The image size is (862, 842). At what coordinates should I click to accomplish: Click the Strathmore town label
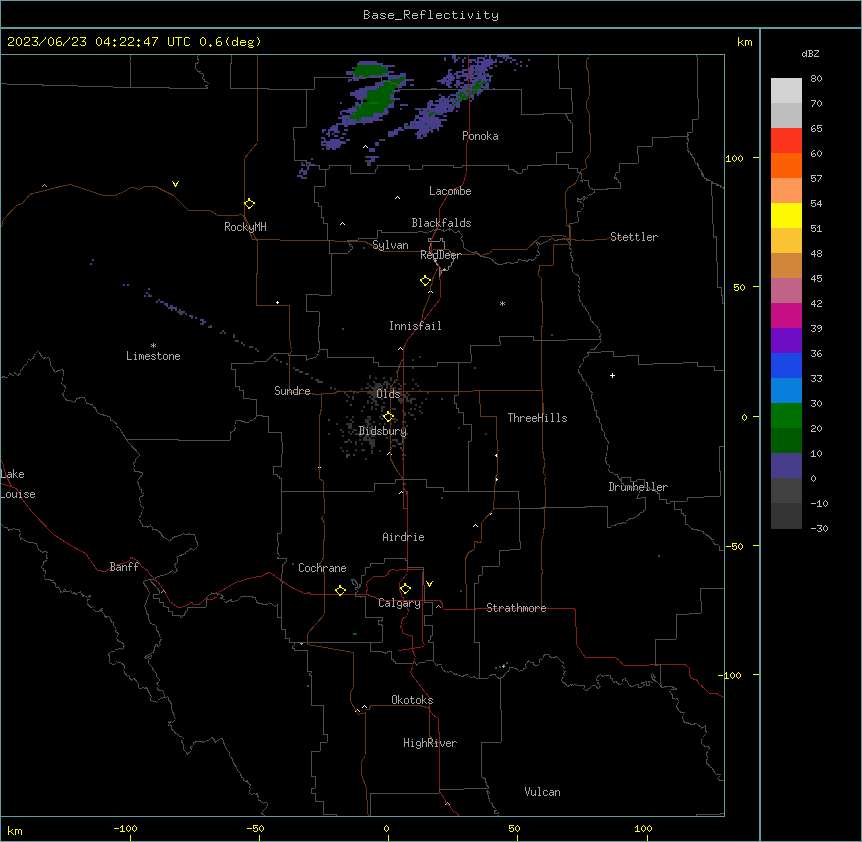click(516, 608)
